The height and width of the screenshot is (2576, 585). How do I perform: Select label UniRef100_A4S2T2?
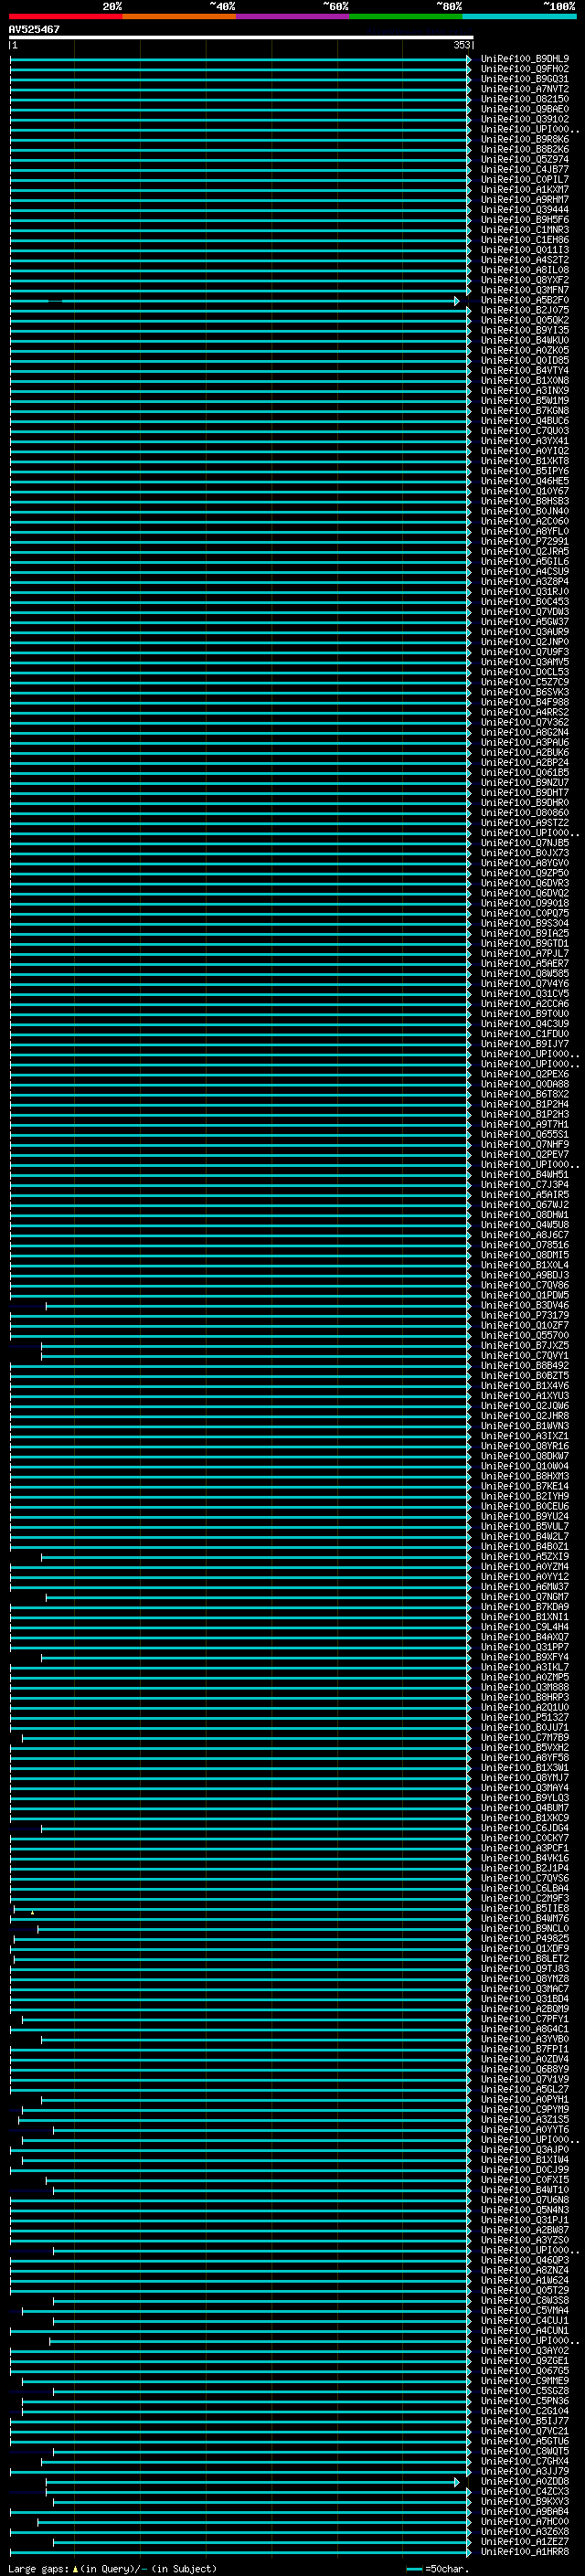tap(525, 260)
